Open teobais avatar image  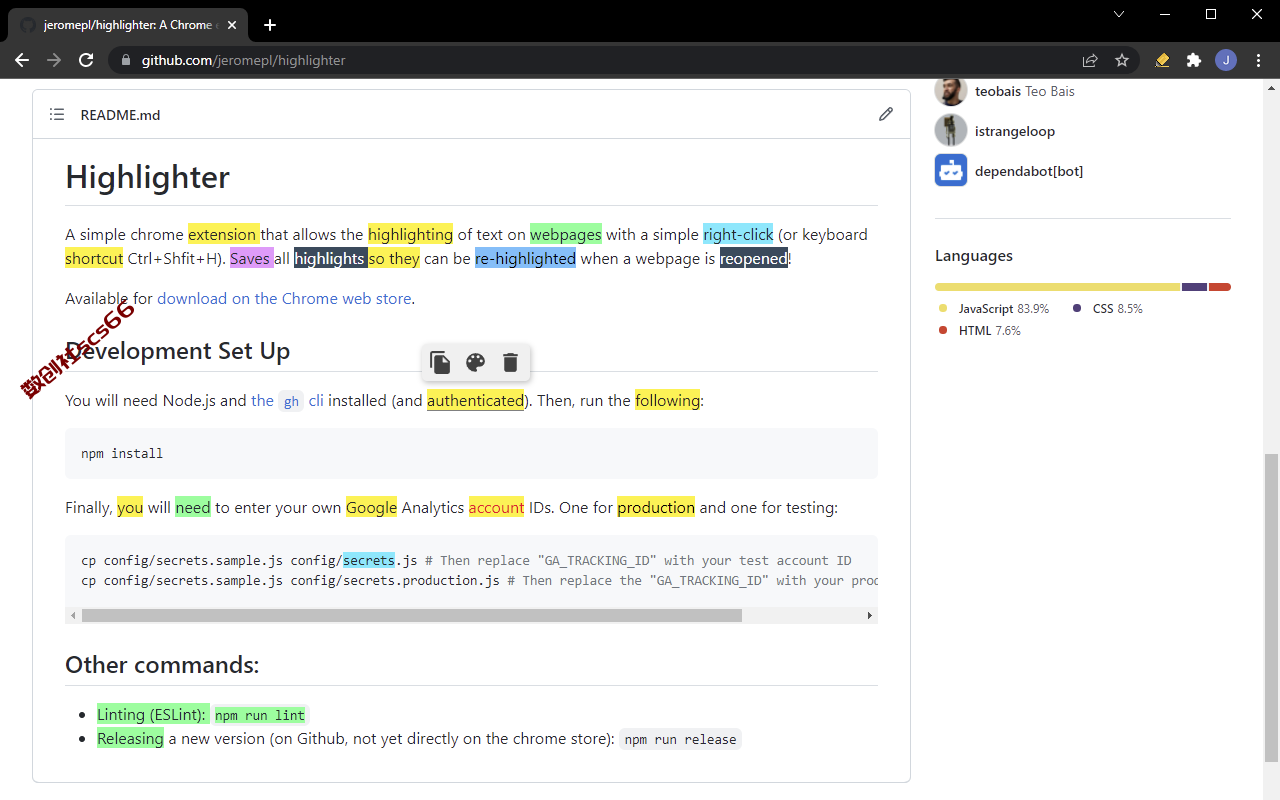pyautogui.click(x=951, y=90)
